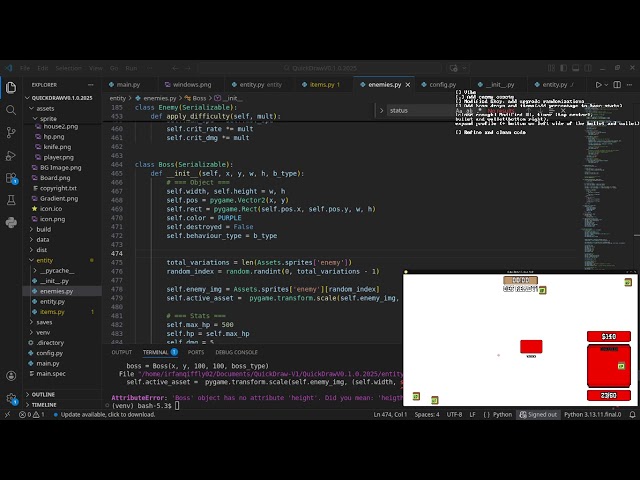Open the run button dropdown arrow
640x480 pixels.
[x=606, y=85]
